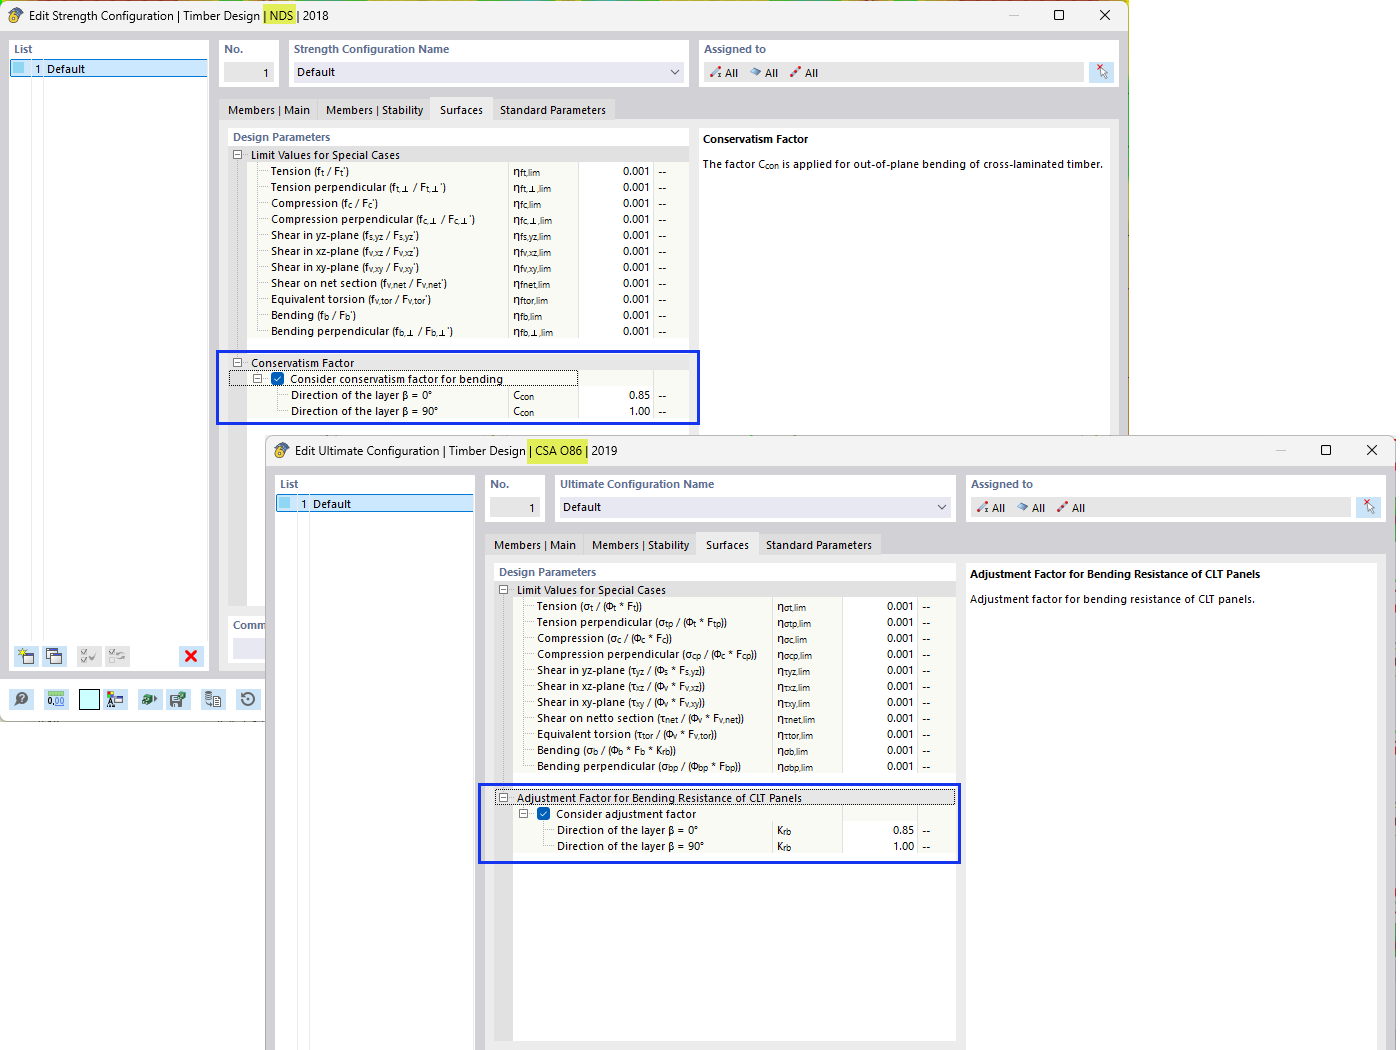The width and height of the screenshot is (1400, 1050).
Task: Edit Krb value 1.00 for layer β = 90°
Action: (x=879, y=846)
